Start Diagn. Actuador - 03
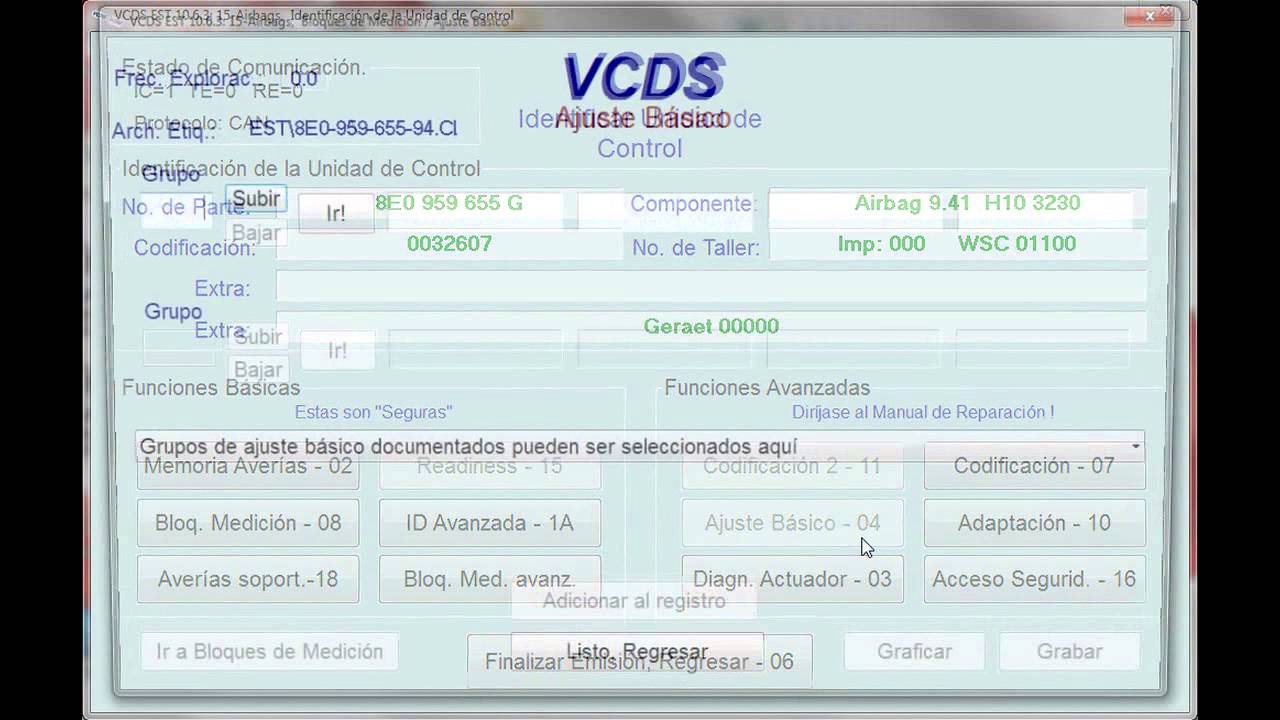1280x720 pixels. click(792, 579)
